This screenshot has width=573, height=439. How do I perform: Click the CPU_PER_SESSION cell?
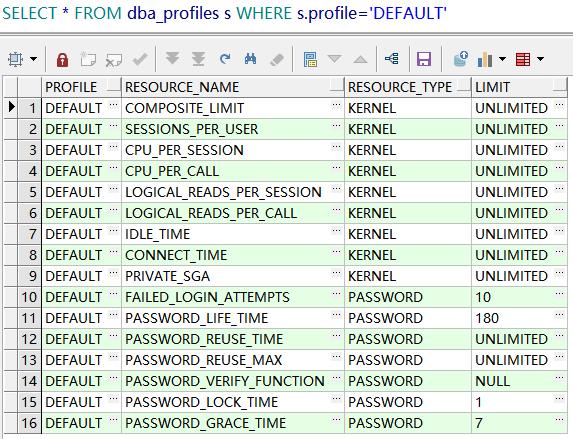pos(233,150)
